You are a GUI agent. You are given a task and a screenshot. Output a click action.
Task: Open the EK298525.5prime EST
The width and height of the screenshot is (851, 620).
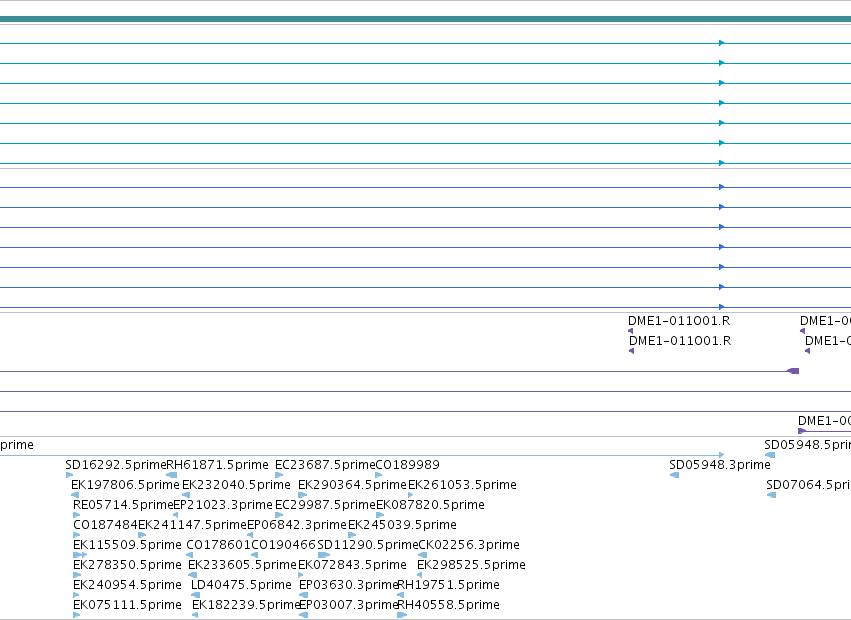pos(471,565)
